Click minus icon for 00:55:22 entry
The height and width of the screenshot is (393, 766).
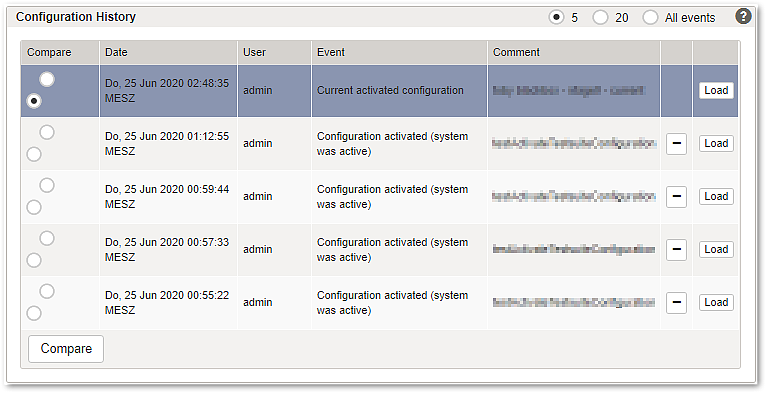tap(677, 303)
